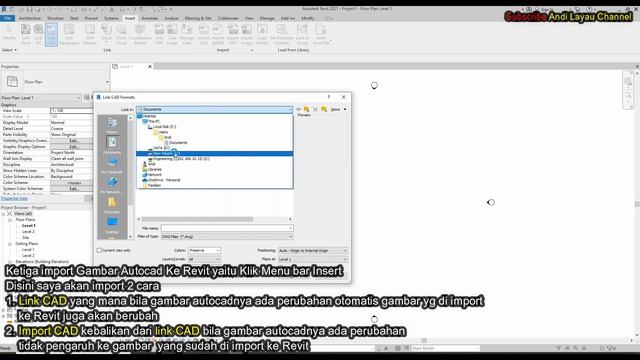Click the dialog help question mark
This screenshot has width=640, height=360.
(x=329, y=97)
